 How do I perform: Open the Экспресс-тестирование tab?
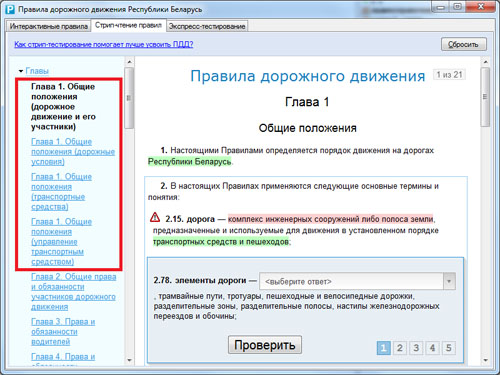tap(207, 26)
